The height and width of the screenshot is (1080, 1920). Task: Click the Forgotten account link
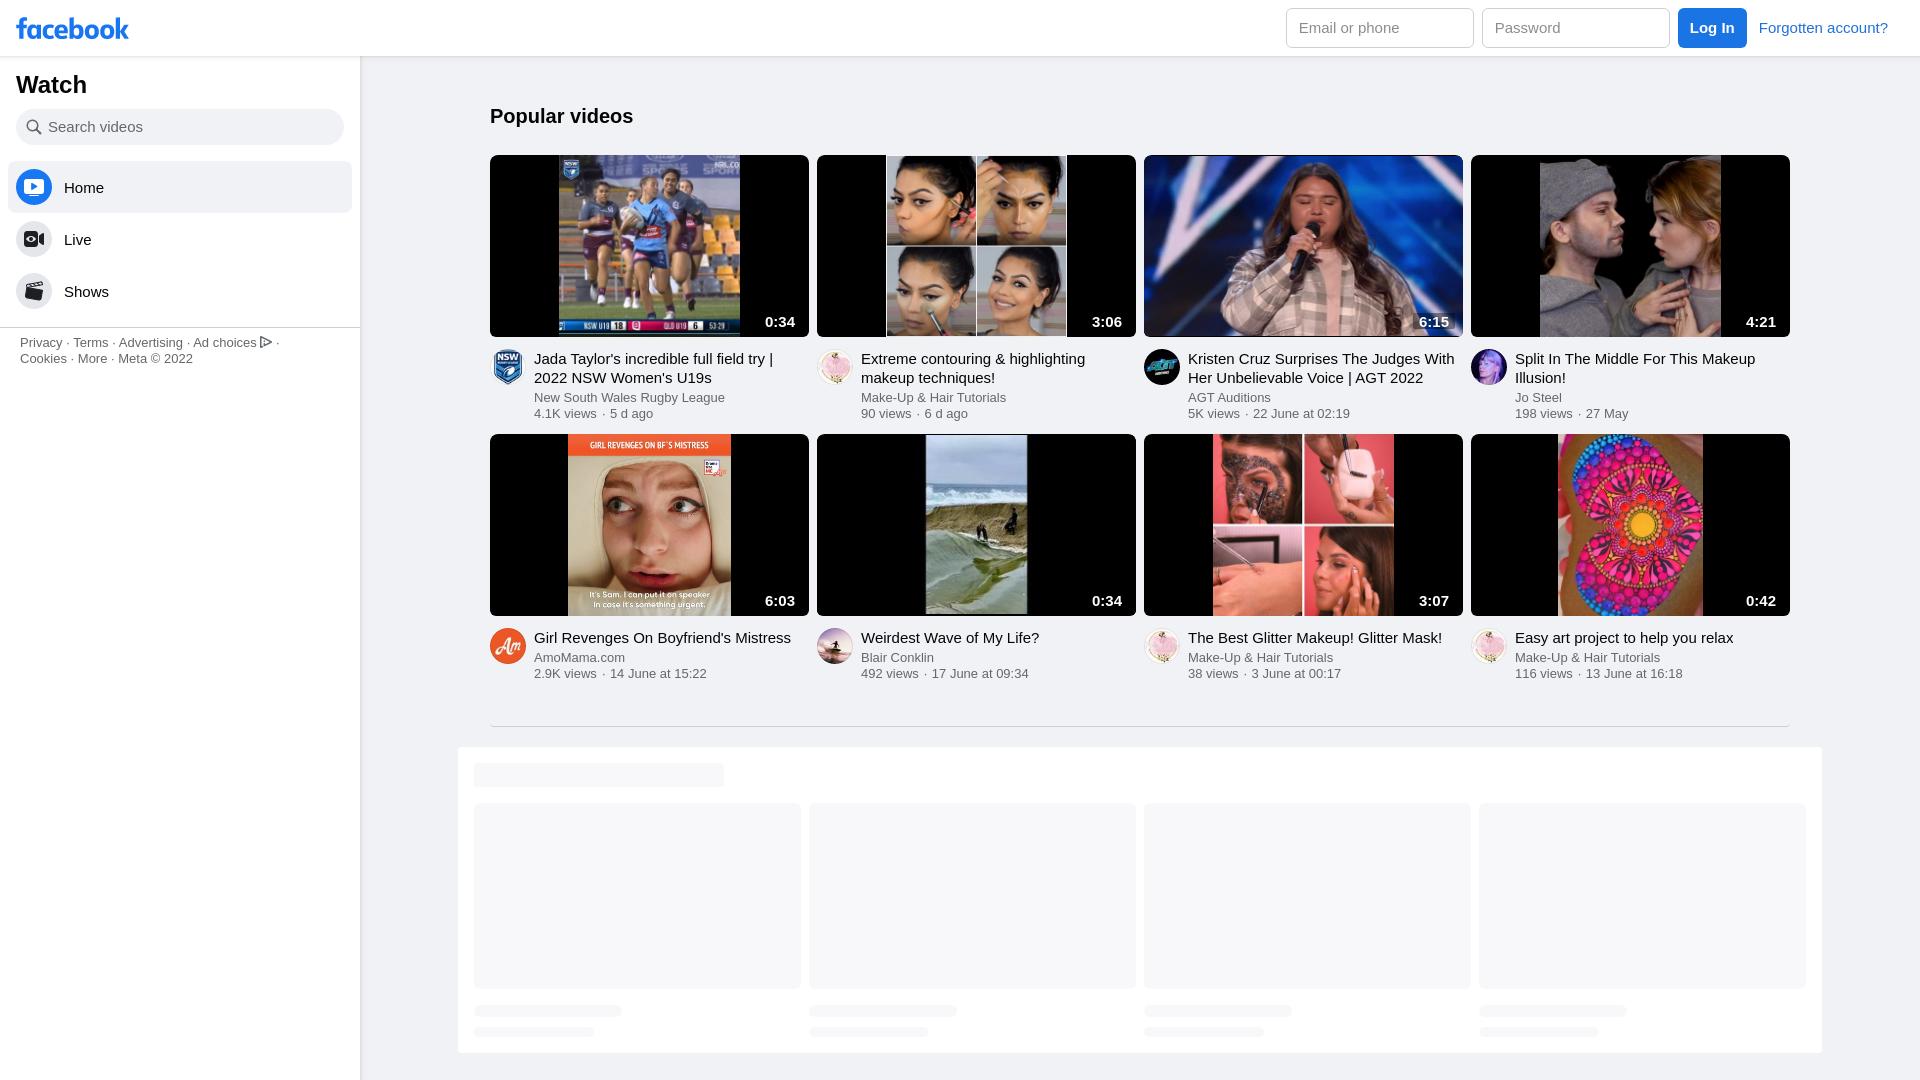click(1822, 26)
